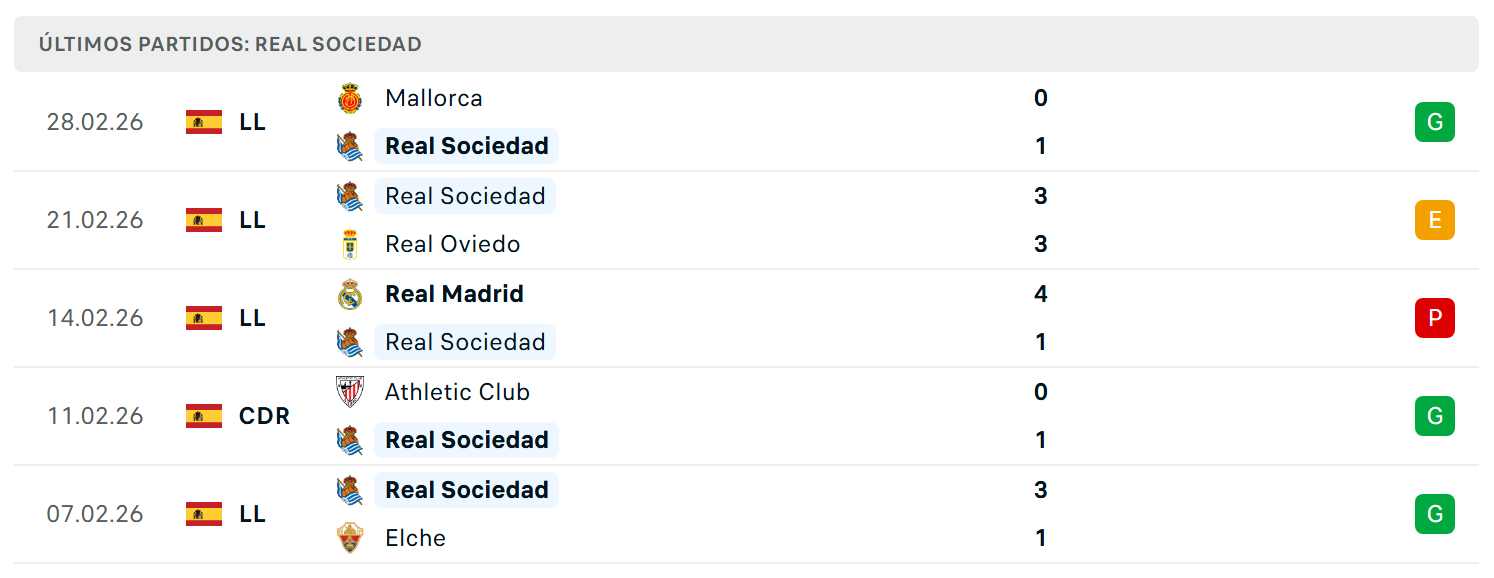Click the Real Oviedo crest icon
1494x578 pixels.
[x=350, y=244]
